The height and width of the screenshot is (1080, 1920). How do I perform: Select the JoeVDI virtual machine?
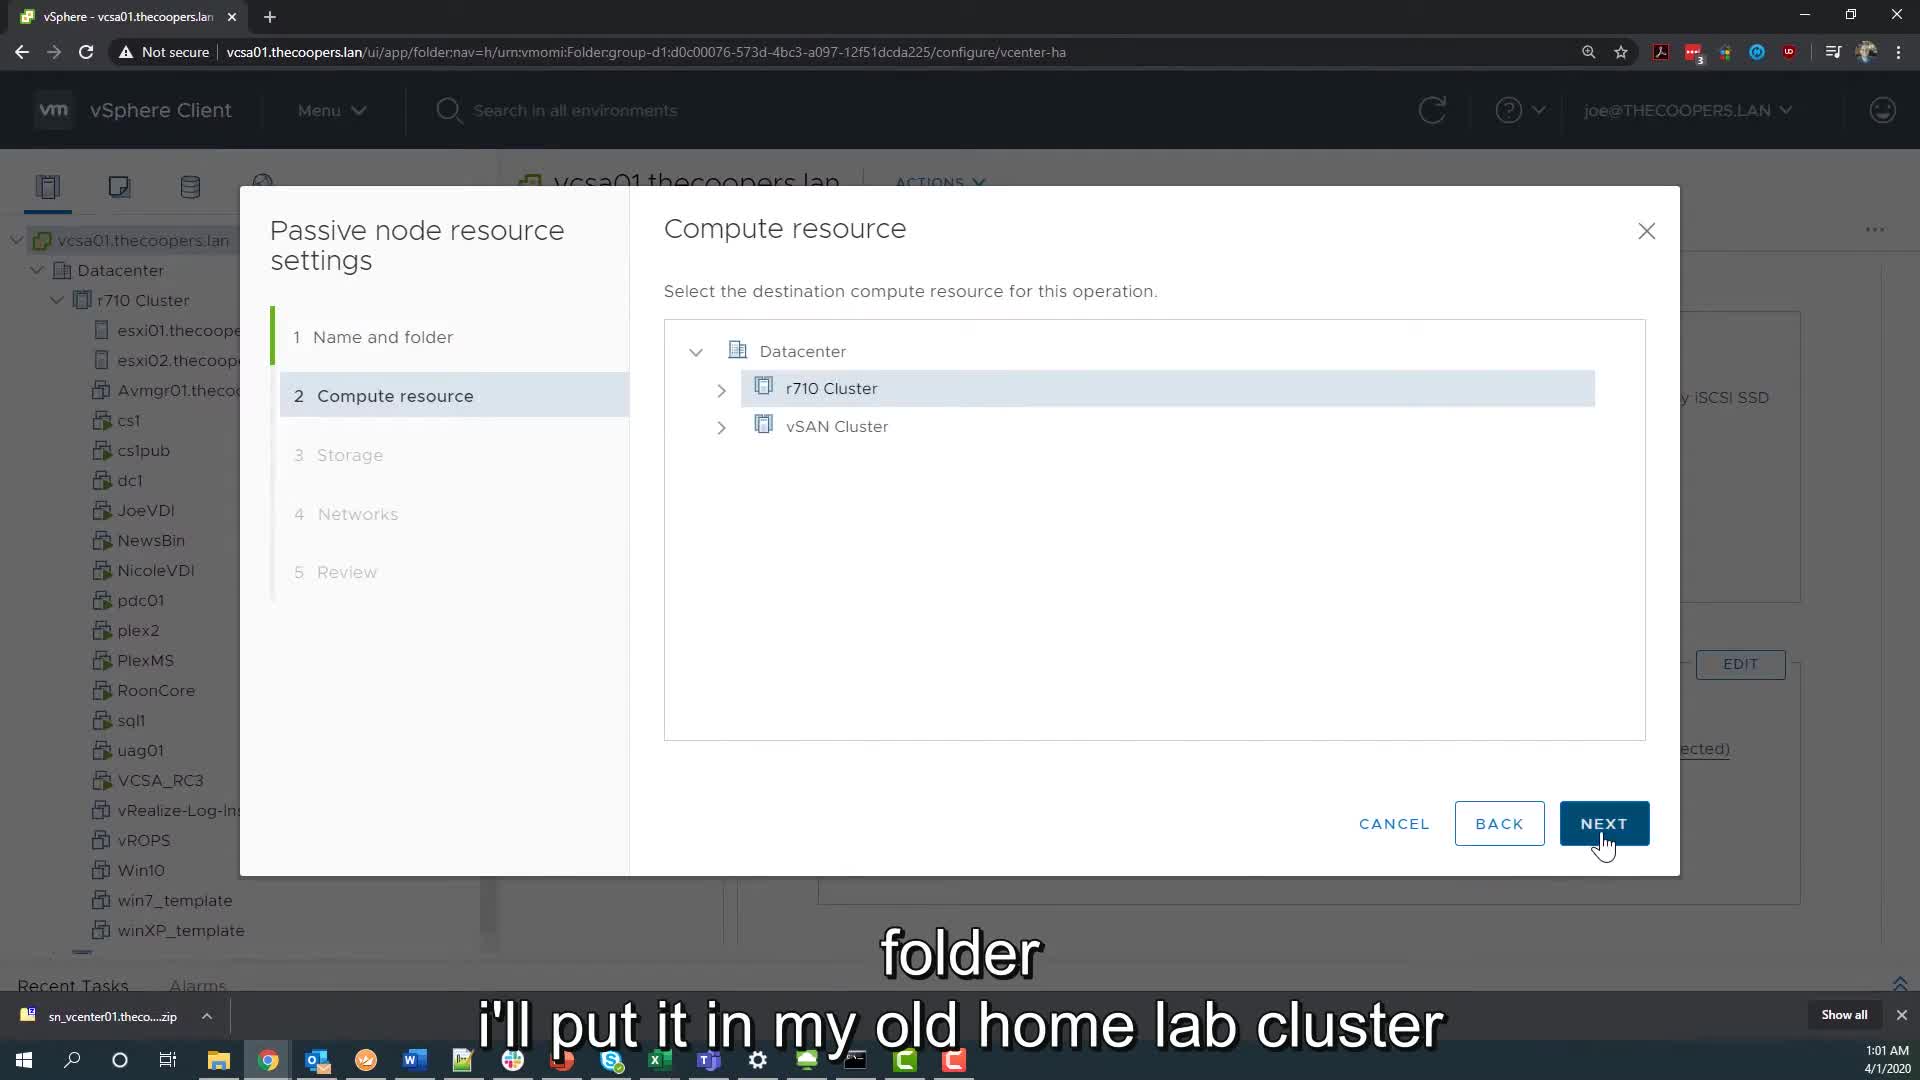coord(145,510)
